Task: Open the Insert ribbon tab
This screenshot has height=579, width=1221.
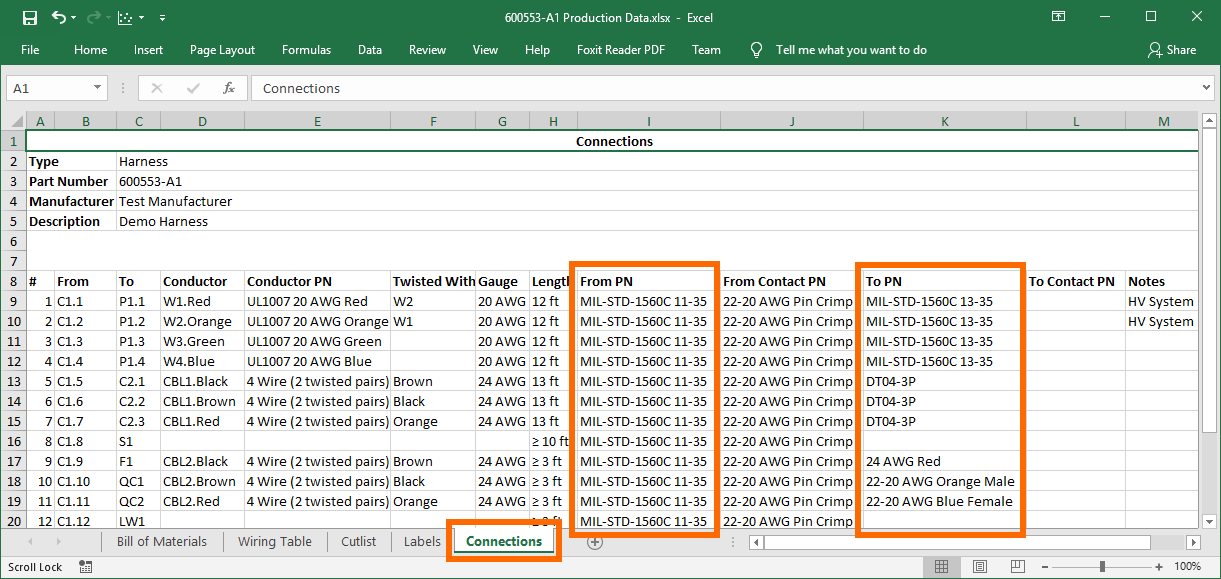Action: (x=148, y=50)
